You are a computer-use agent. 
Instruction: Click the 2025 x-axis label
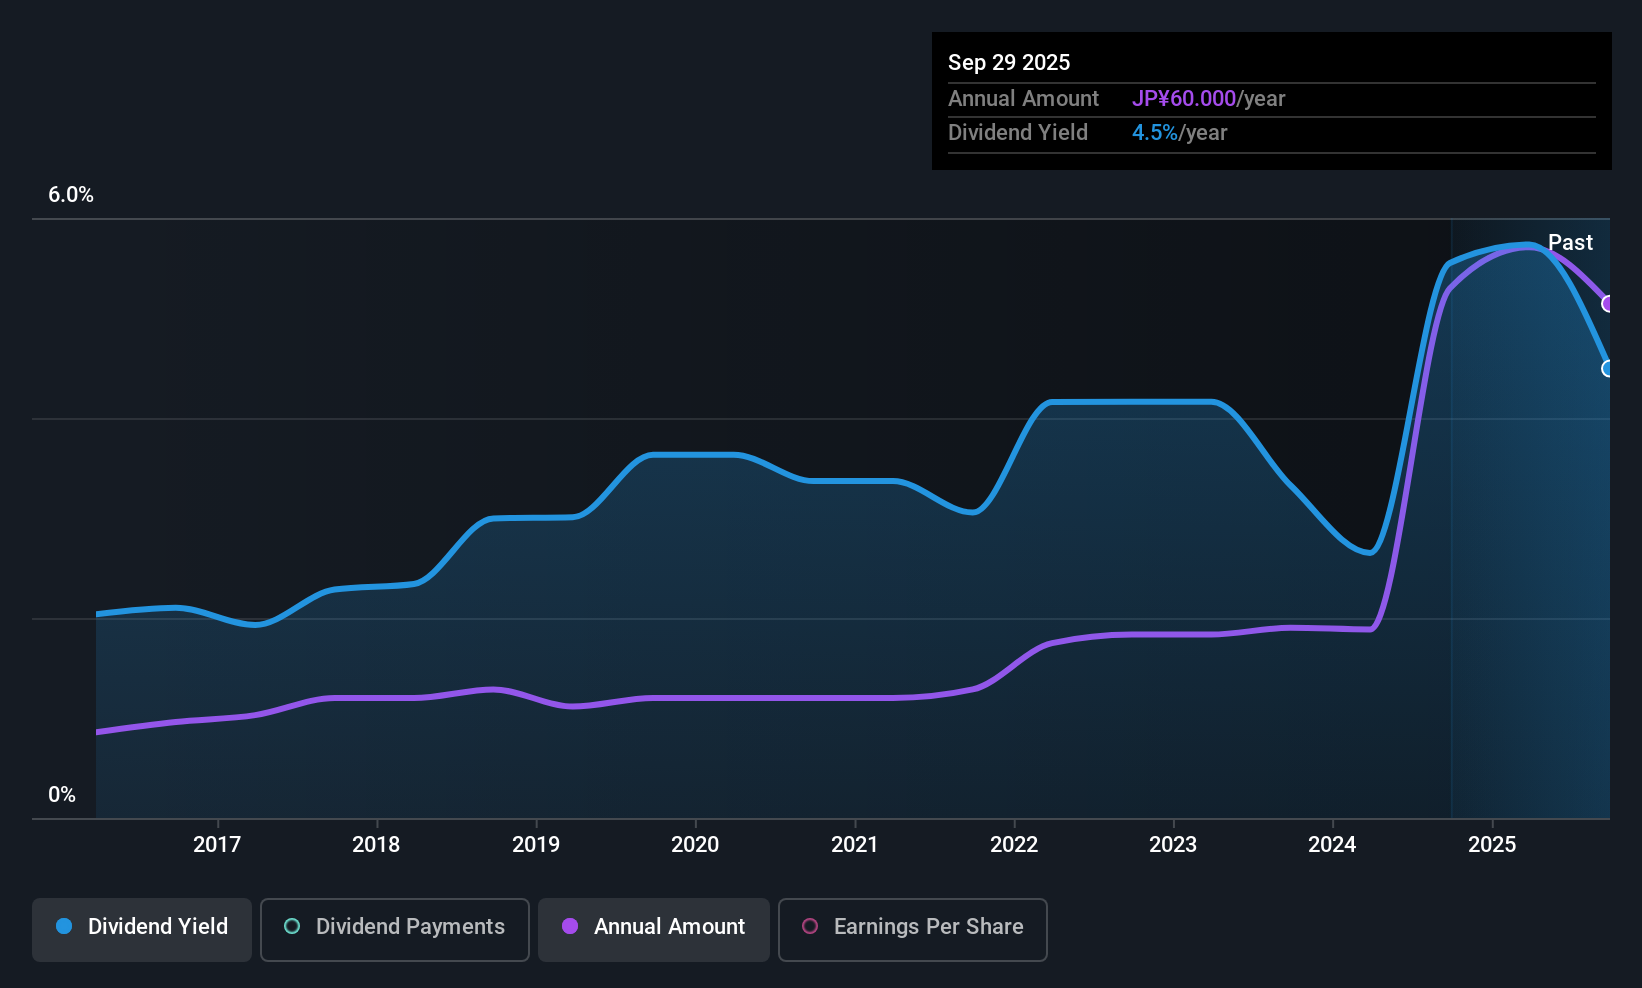pyautogui.click(x=1492, y=845)
